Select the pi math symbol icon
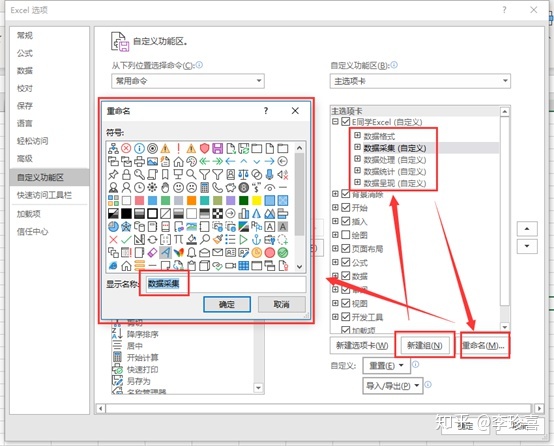Screen dimensions: 554x446 click(178, 240)
